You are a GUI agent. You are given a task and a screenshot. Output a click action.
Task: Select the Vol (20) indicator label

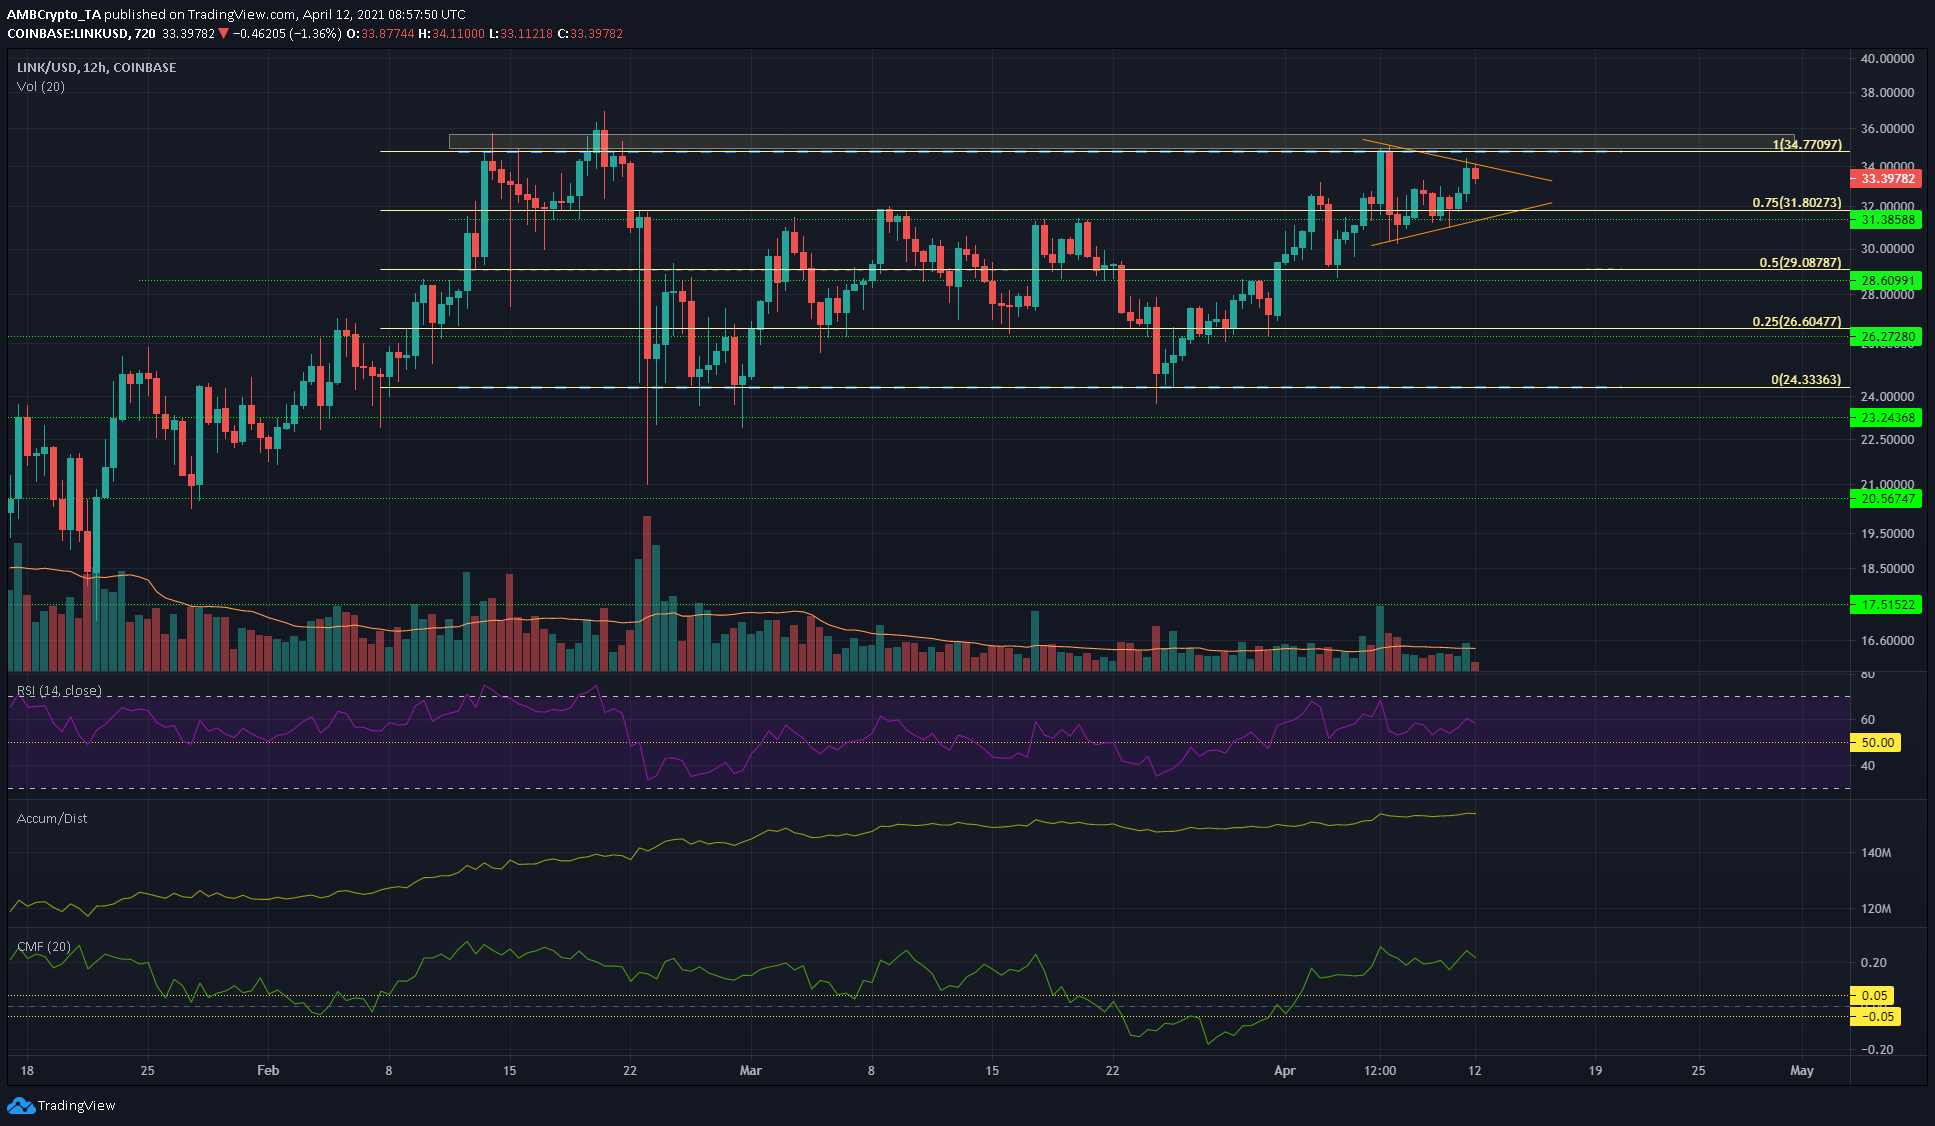pyautogui.click(x=41, y=86)
